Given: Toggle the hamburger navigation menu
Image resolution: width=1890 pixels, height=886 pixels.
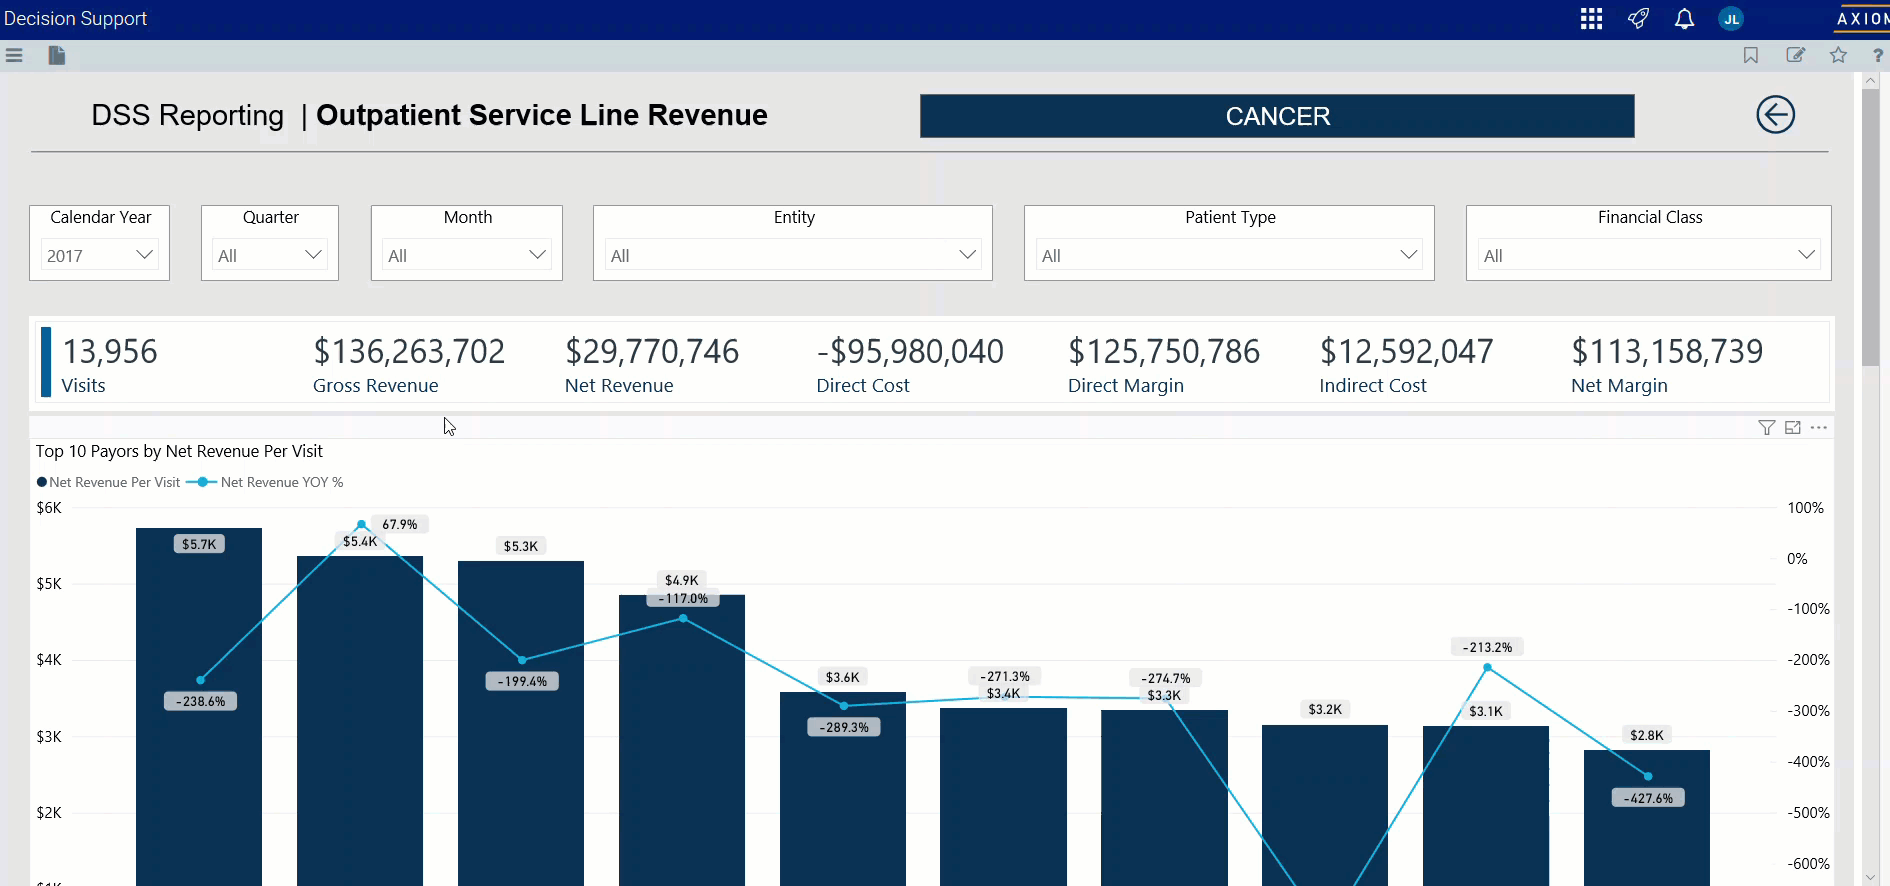Looking at the screenshot, I should (14, 56).
